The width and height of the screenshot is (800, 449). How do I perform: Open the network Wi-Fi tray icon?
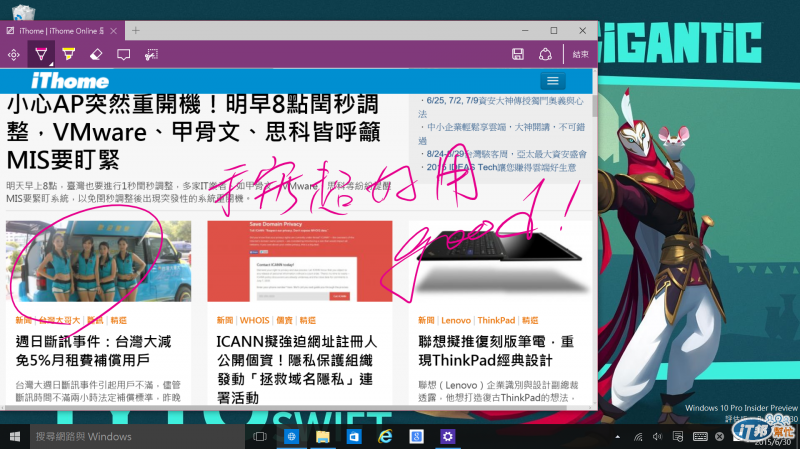pyautogui.click(x=638, y=437)
